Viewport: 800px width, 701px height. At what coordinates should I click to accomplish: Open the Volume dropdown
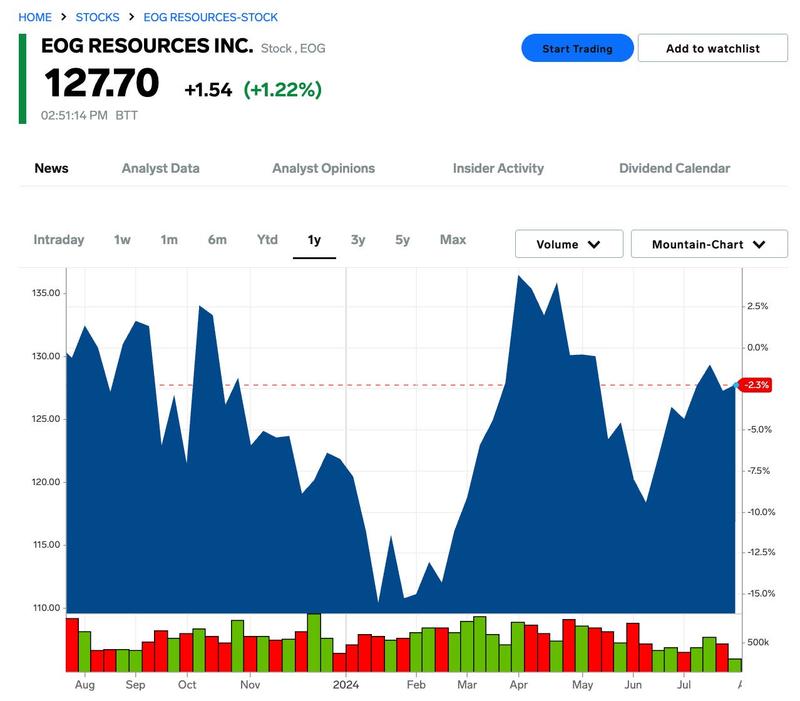569,244
